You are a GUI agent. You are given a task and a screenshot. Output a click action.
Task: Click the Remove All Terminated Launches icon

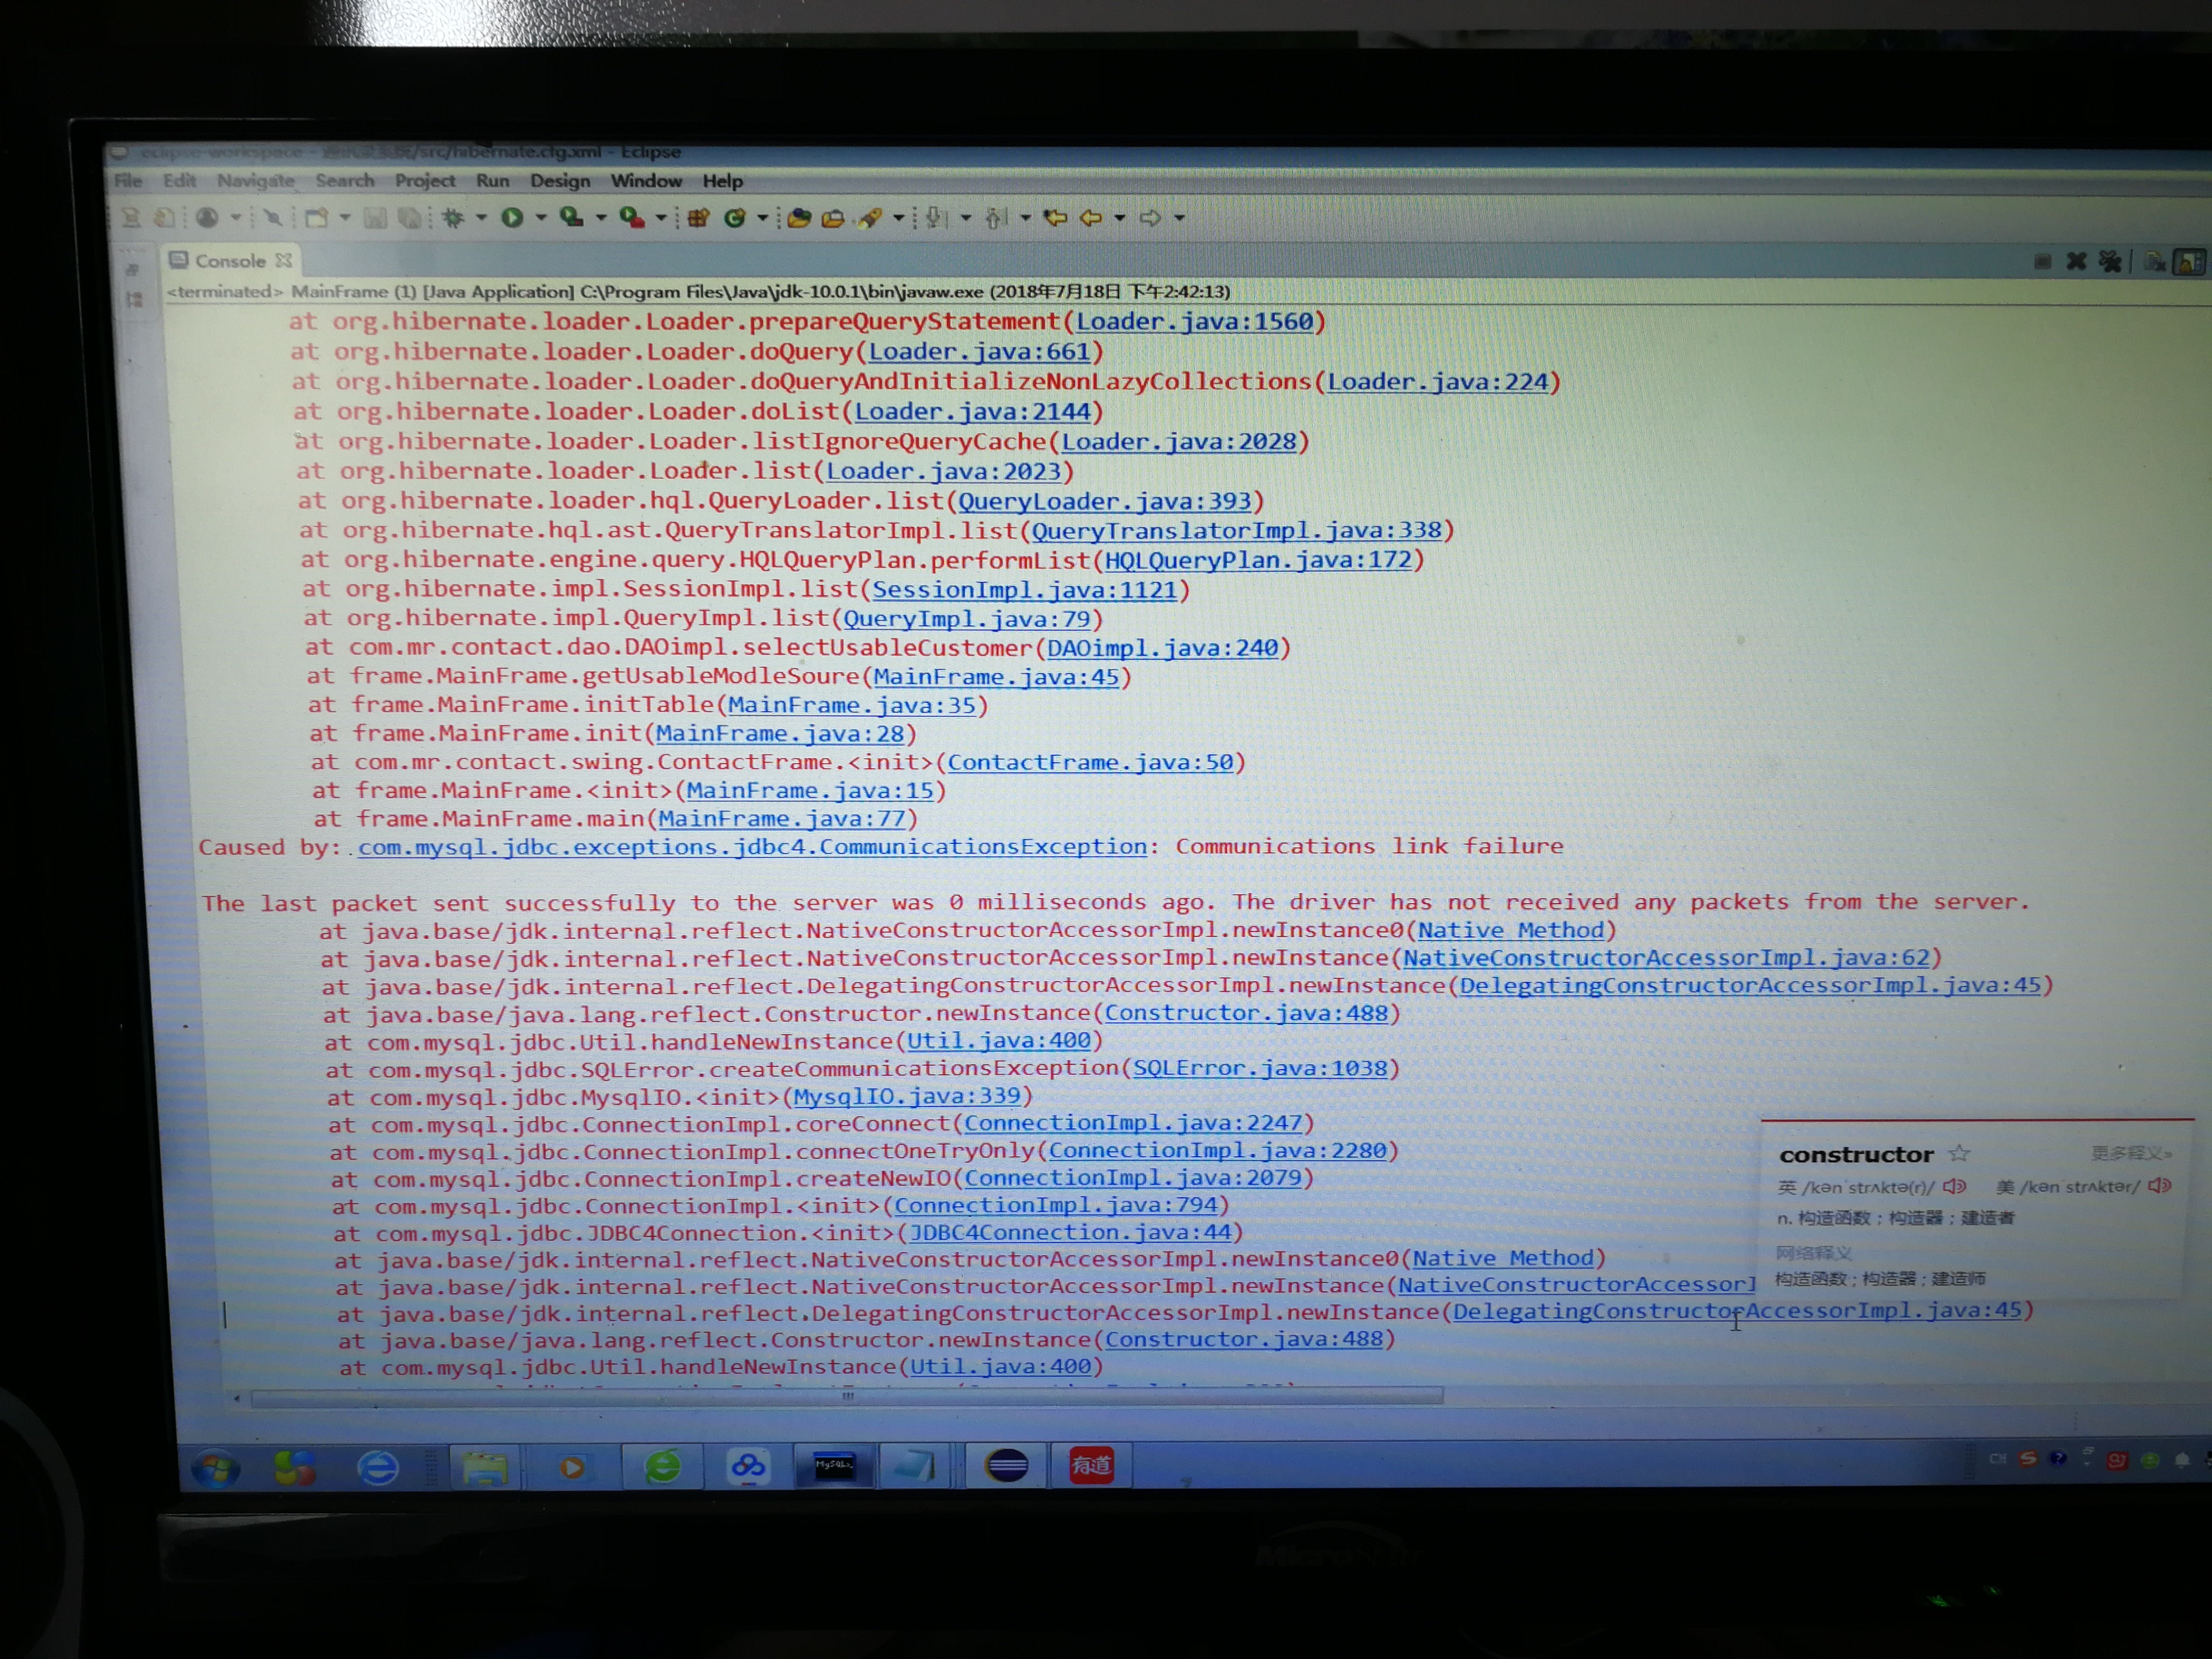[x=2110, y=261]
